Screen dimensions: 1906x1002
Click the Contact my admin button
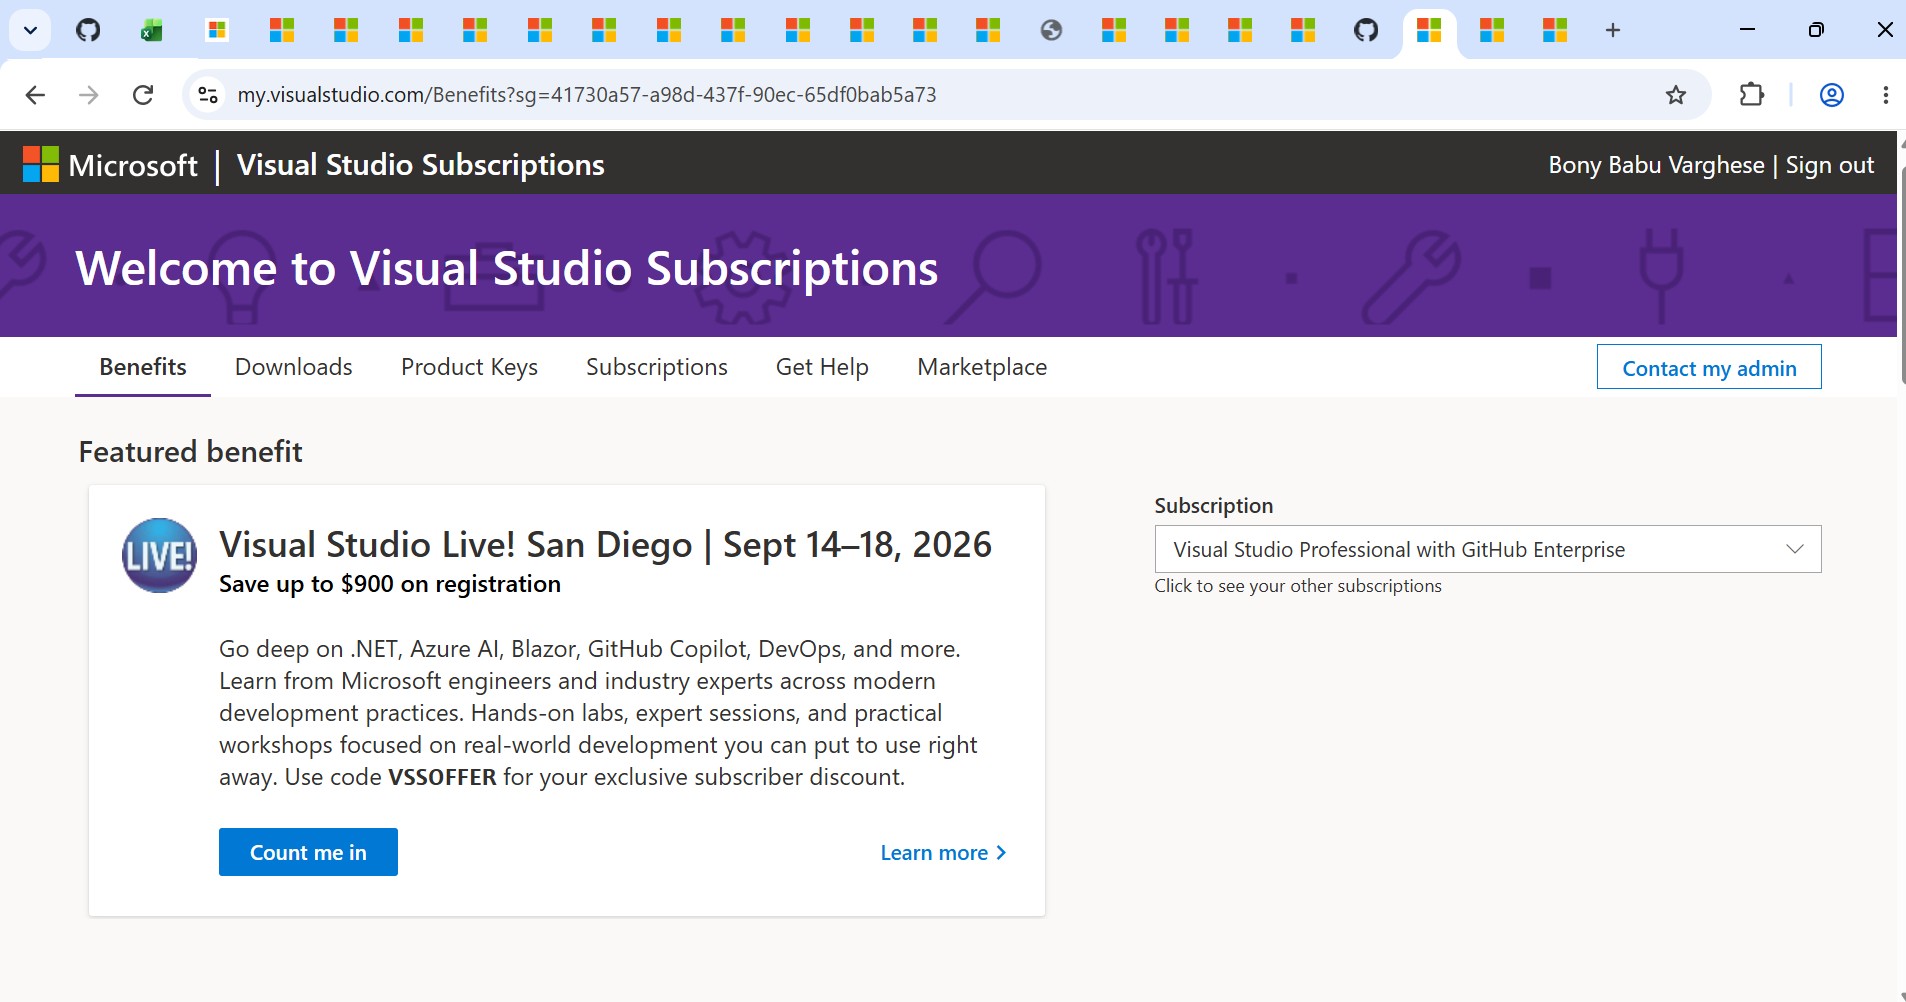coord(1709,367)
